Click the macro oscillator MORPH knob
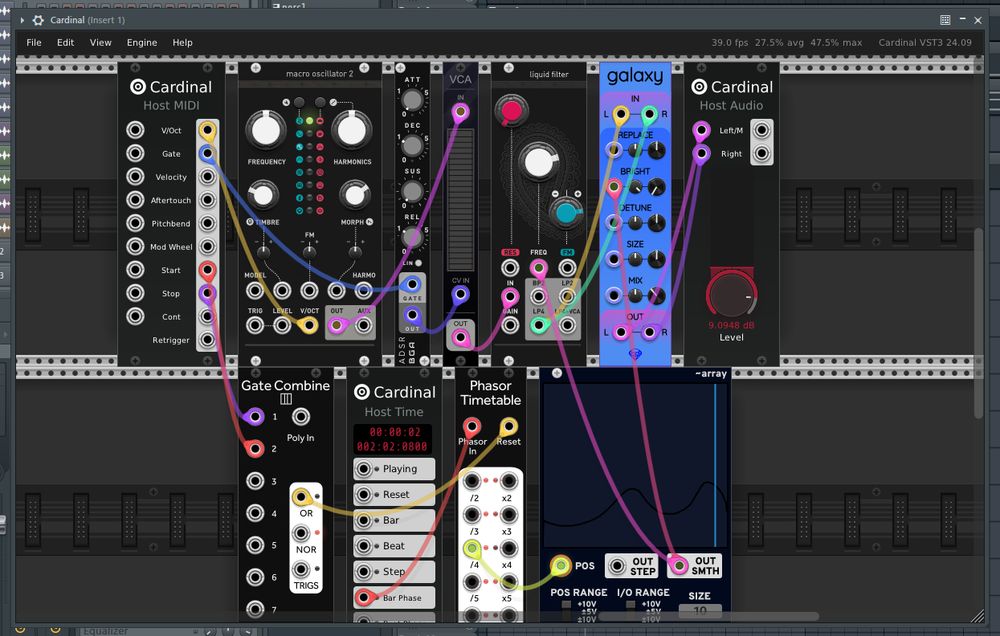 355,195
